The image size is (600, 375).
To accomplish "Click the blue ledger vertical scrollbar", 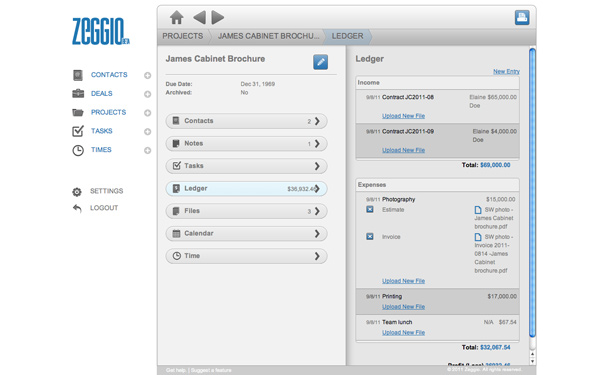I will 532,192.
